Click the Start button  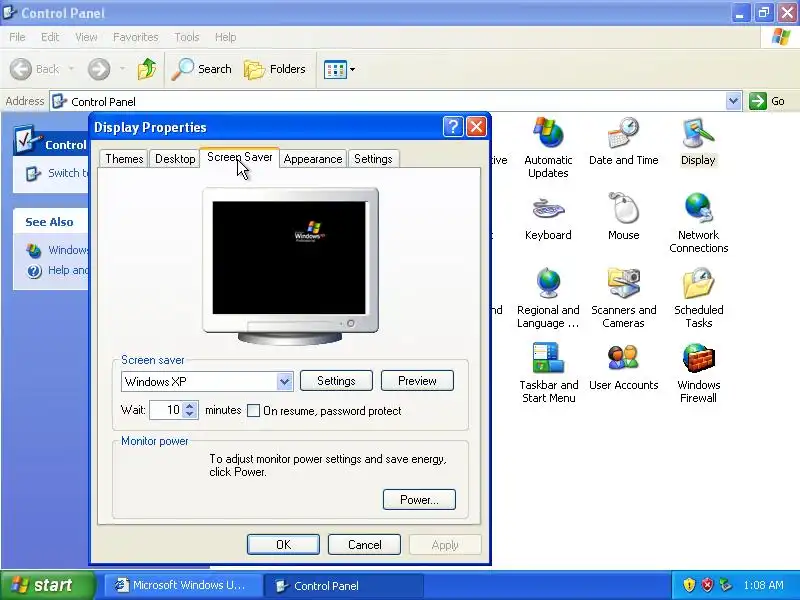(47, 585)
